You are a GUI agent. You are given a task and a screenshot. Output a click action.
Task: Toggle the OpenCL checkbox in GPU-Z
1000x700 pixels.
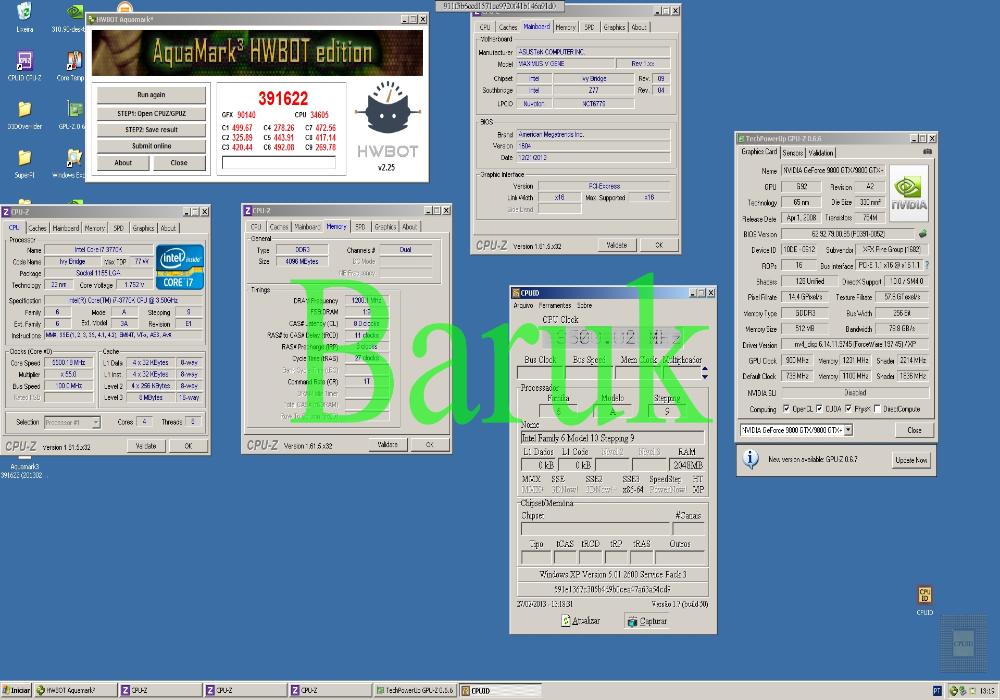(786, 409)
